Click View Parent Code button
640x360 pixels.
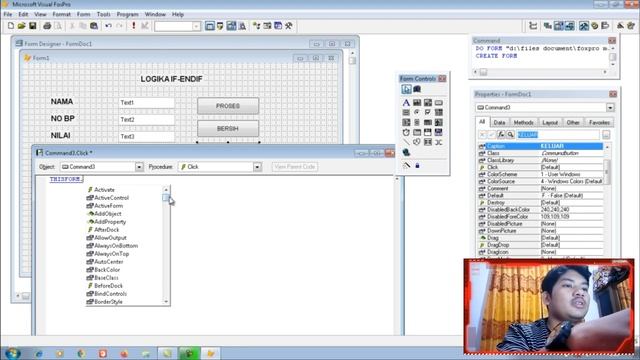coord(295,167)
